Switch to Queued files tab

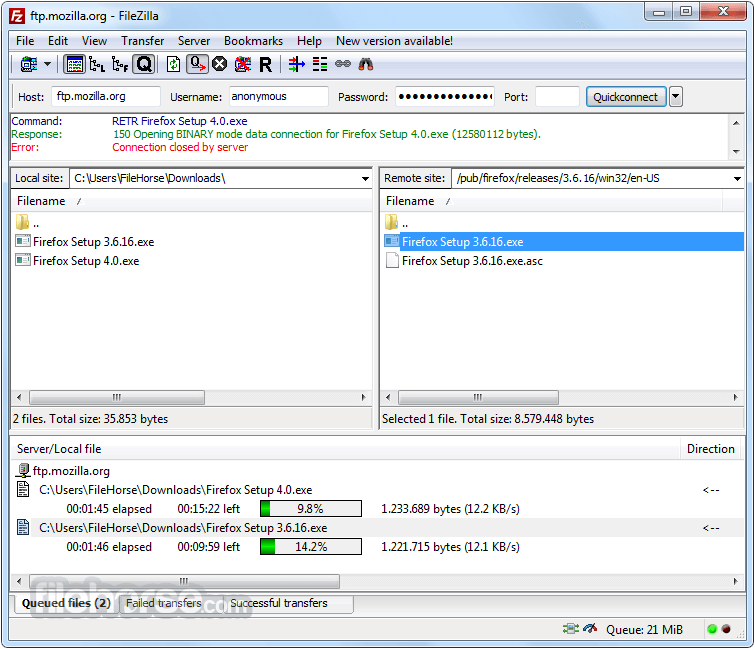point(66,603)
